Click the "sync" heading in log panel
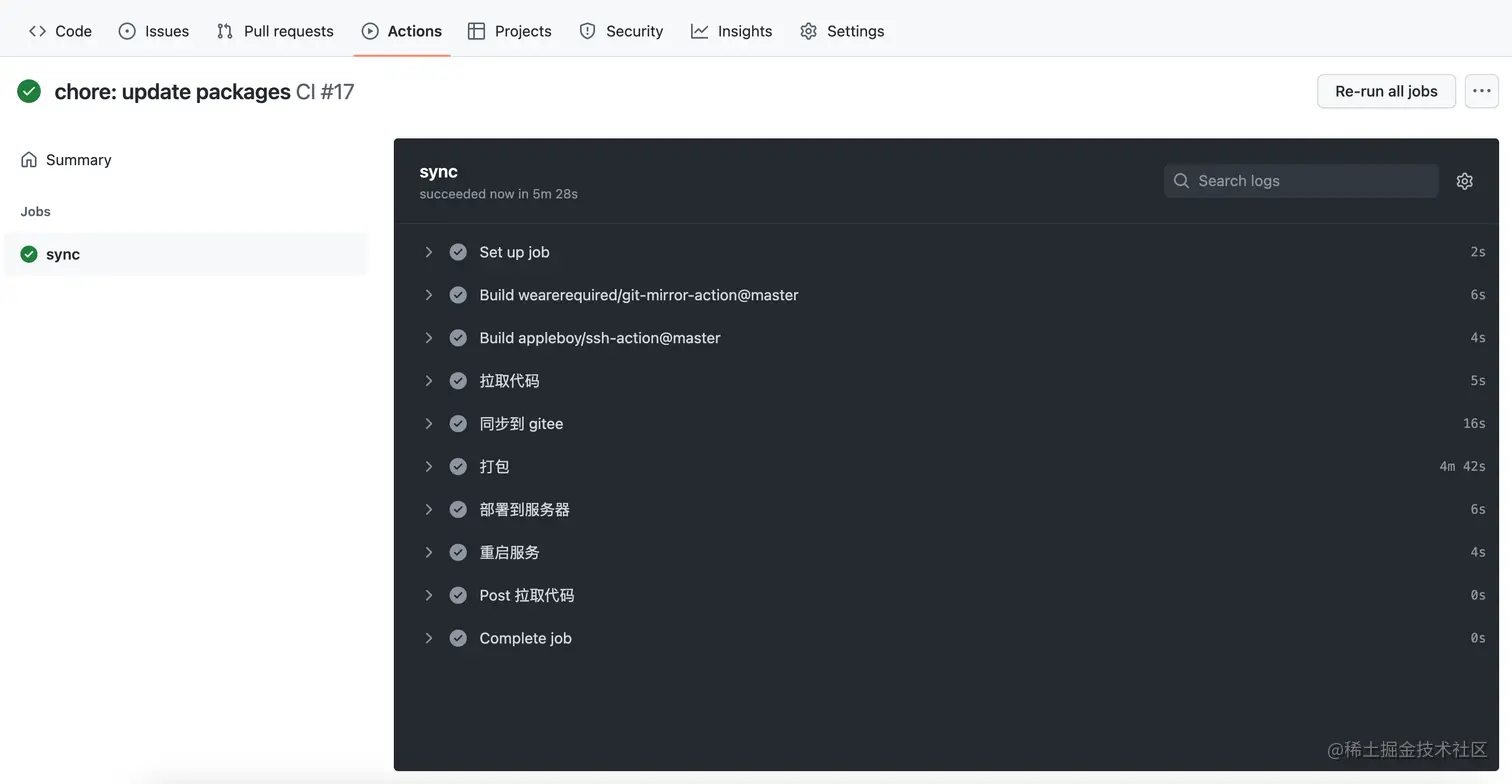 click(438, 172)
